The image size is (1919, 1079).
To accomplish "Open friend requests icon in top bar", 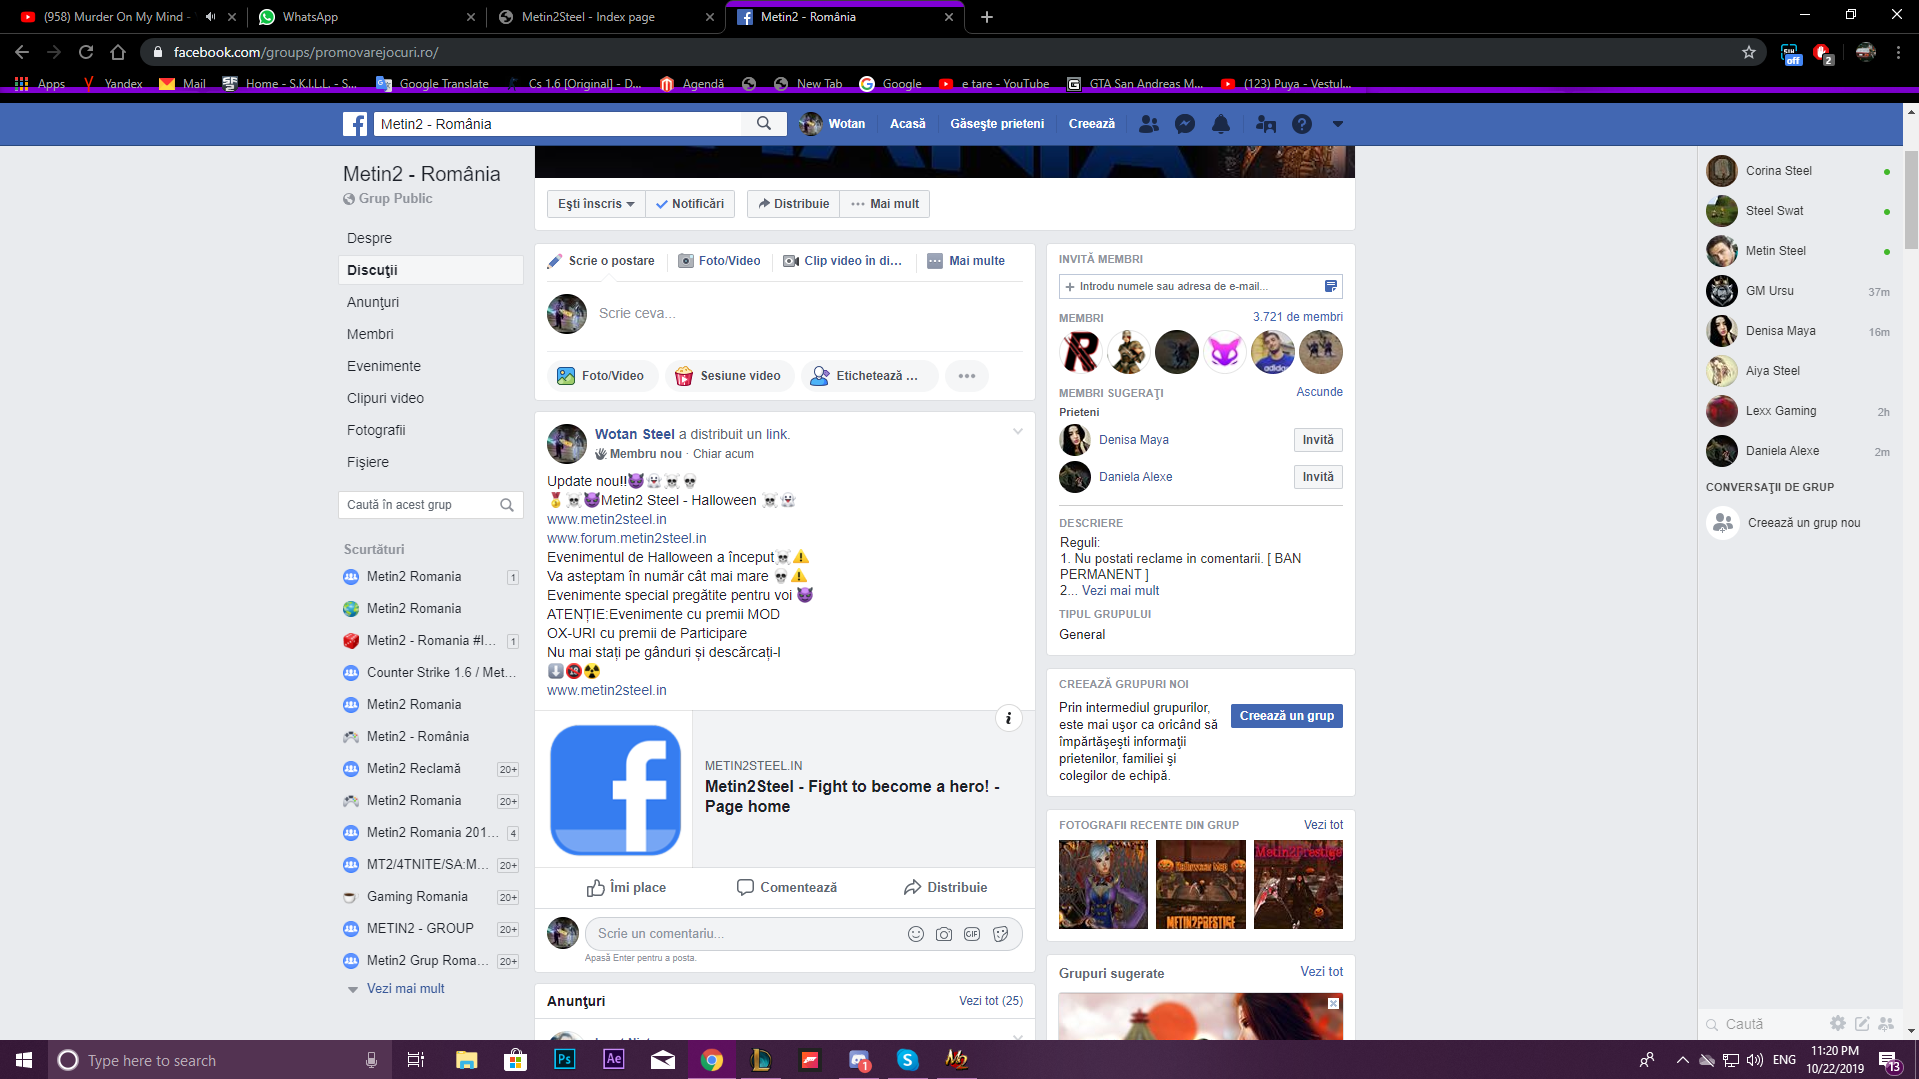I will pos(1149,124).
